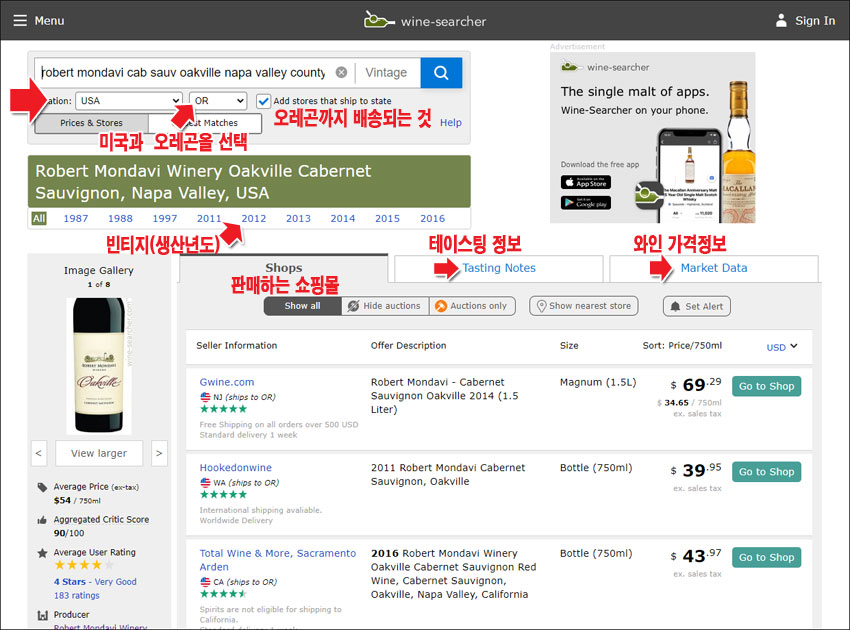Switch to the Market Data tab

click(713, 268)
